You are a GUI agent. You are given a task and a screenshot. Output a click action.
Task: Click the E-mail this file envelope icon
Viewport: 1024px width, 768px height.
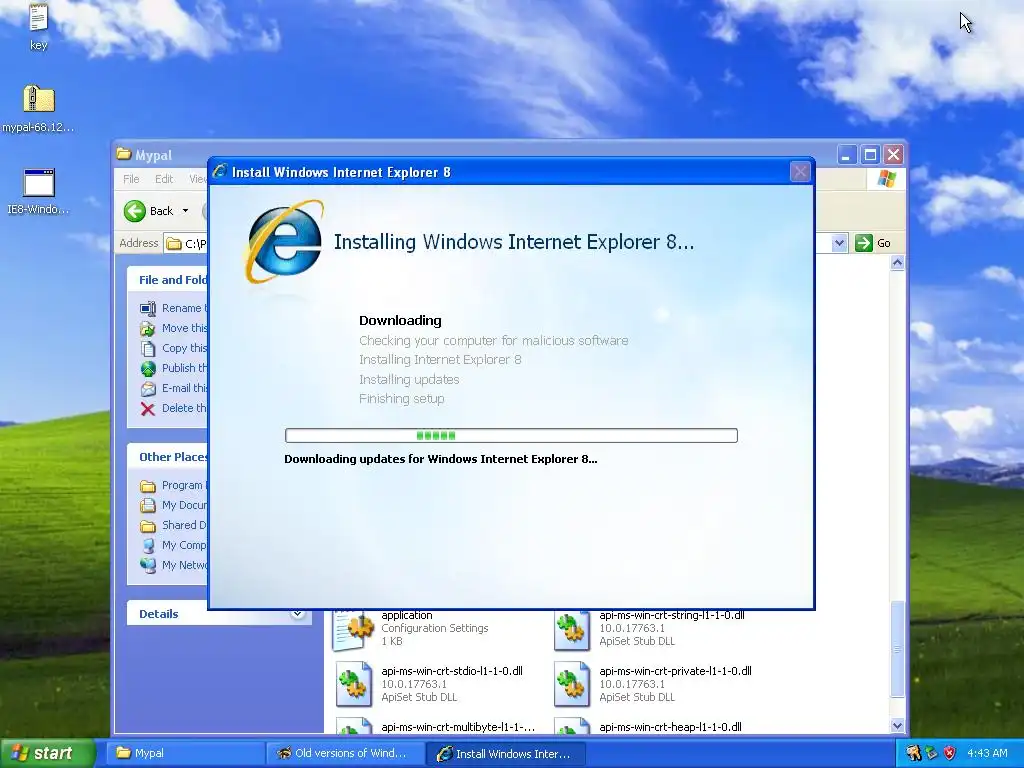click(x=148, y=389)
